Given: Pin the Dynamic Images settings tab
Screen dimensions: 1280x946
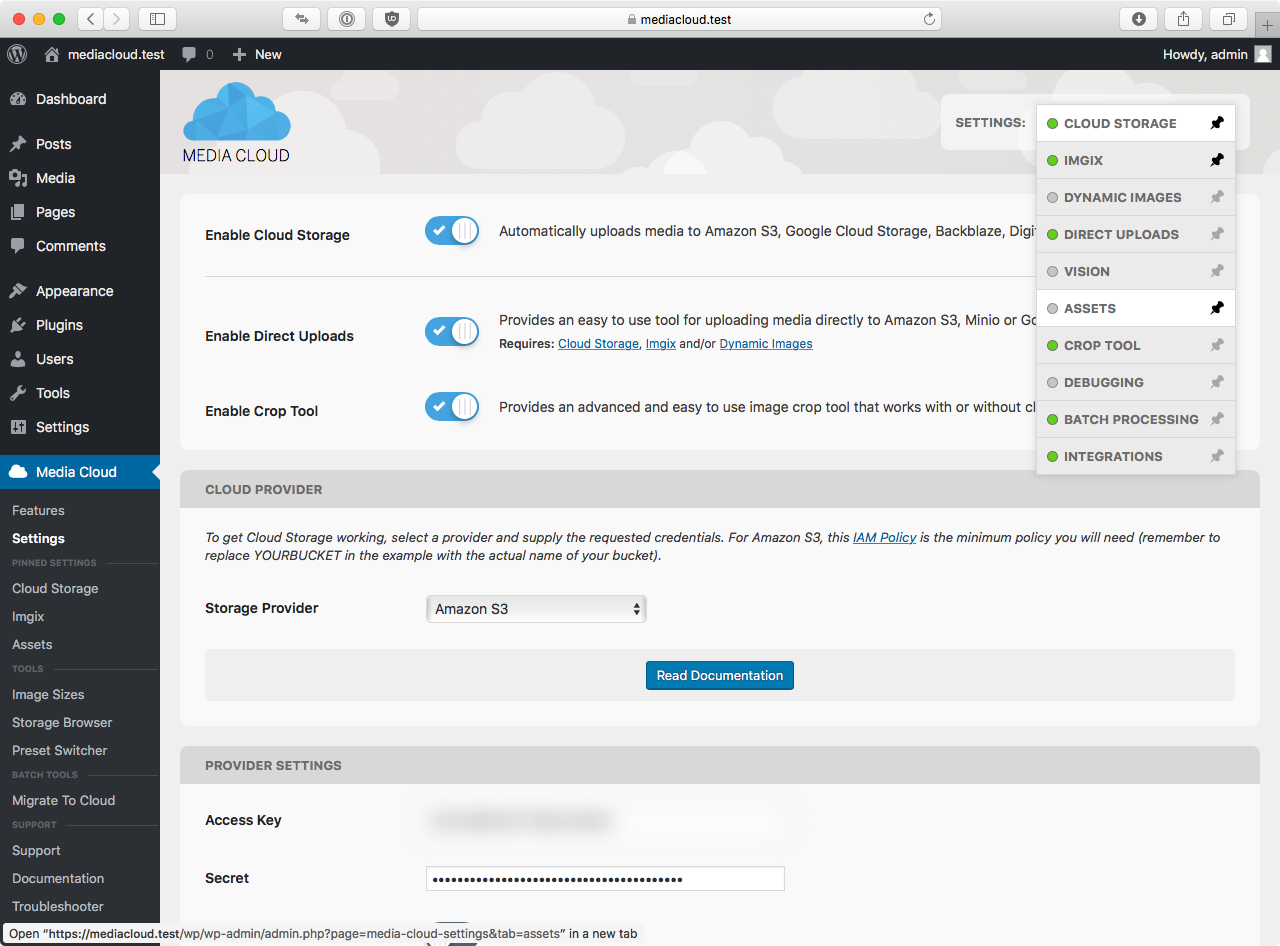Looking at the screenshot, I should click(x=1216, y=197).
